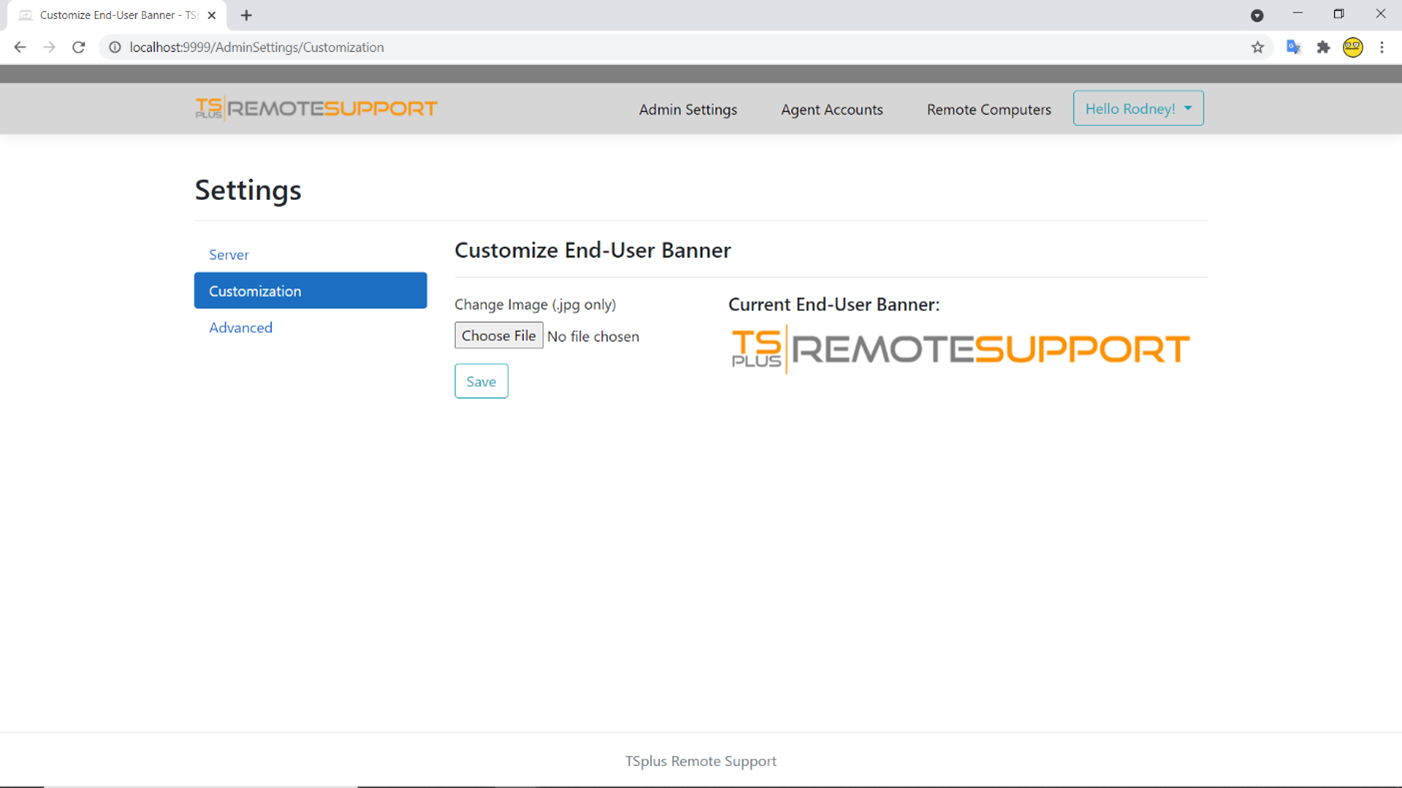Navigate to Remote Computers
1402x788 pixels.
click(x=988, y=109)
